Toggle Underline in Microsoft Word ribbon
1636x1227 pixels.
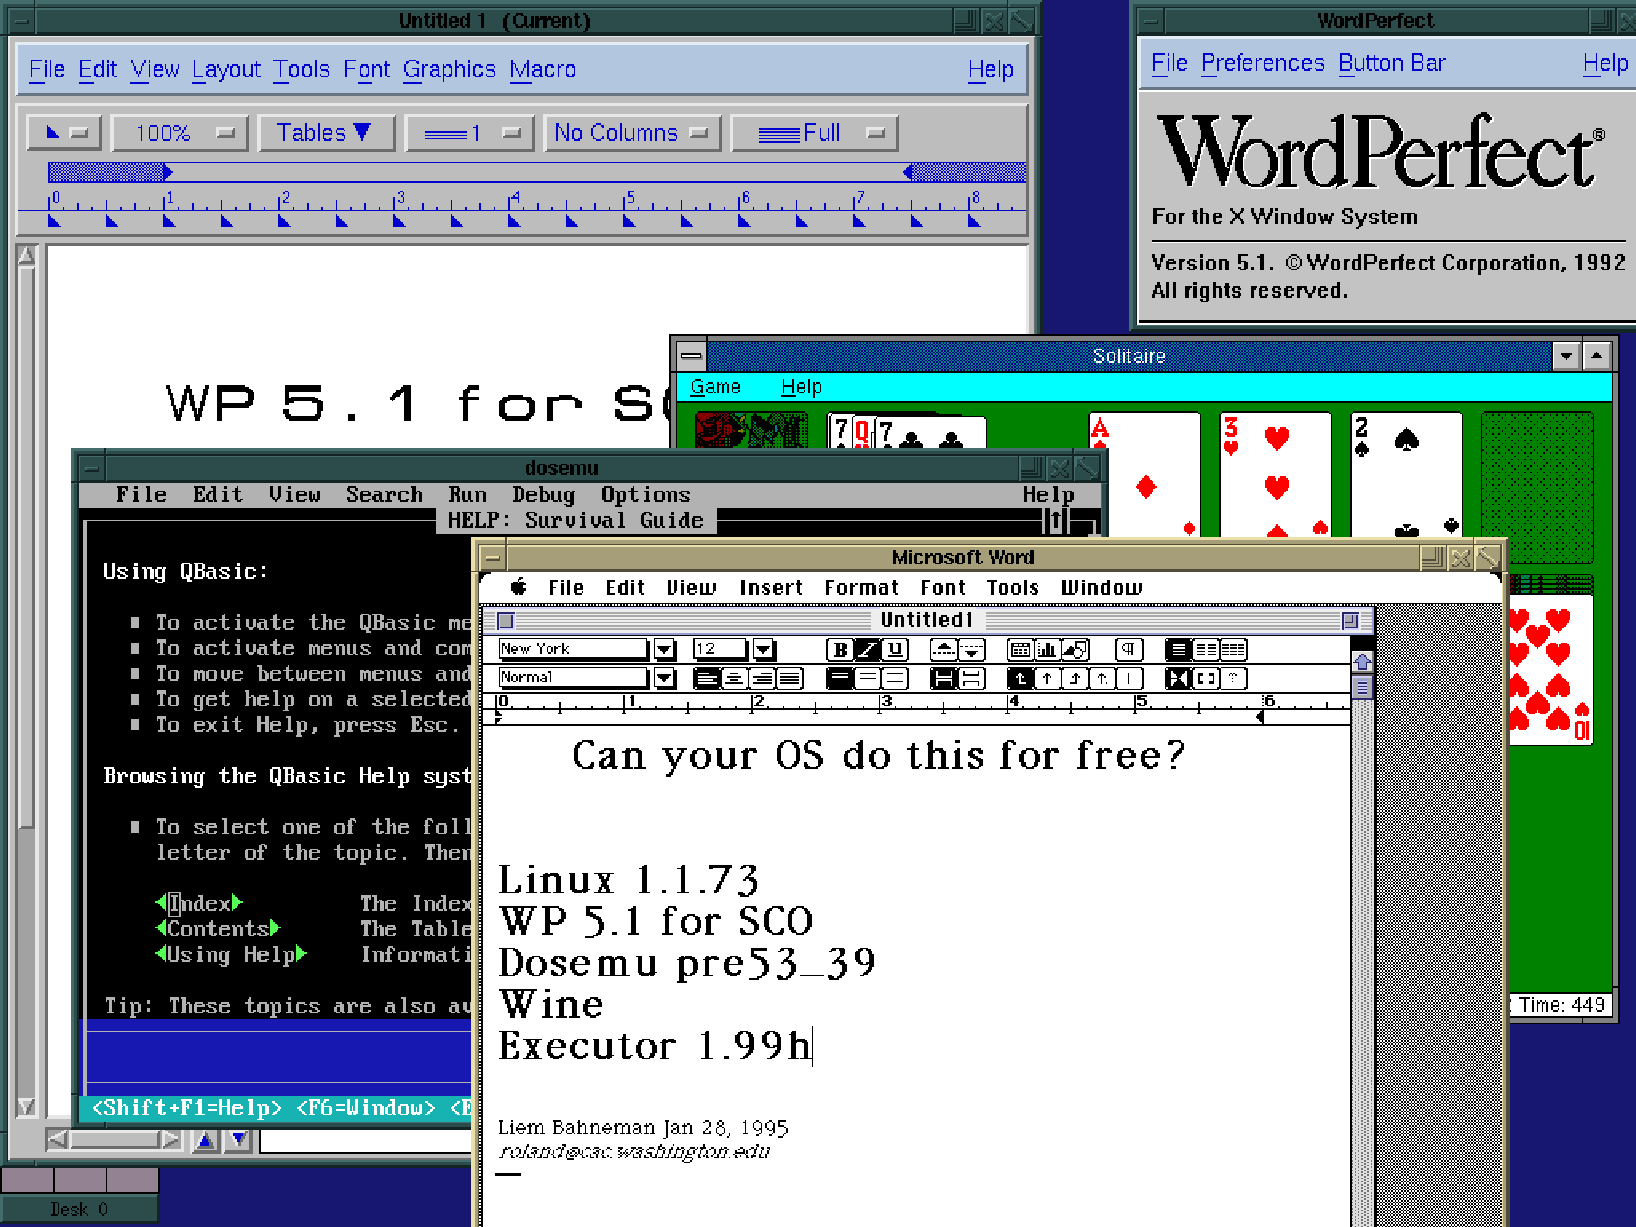(x=894, y=650)
